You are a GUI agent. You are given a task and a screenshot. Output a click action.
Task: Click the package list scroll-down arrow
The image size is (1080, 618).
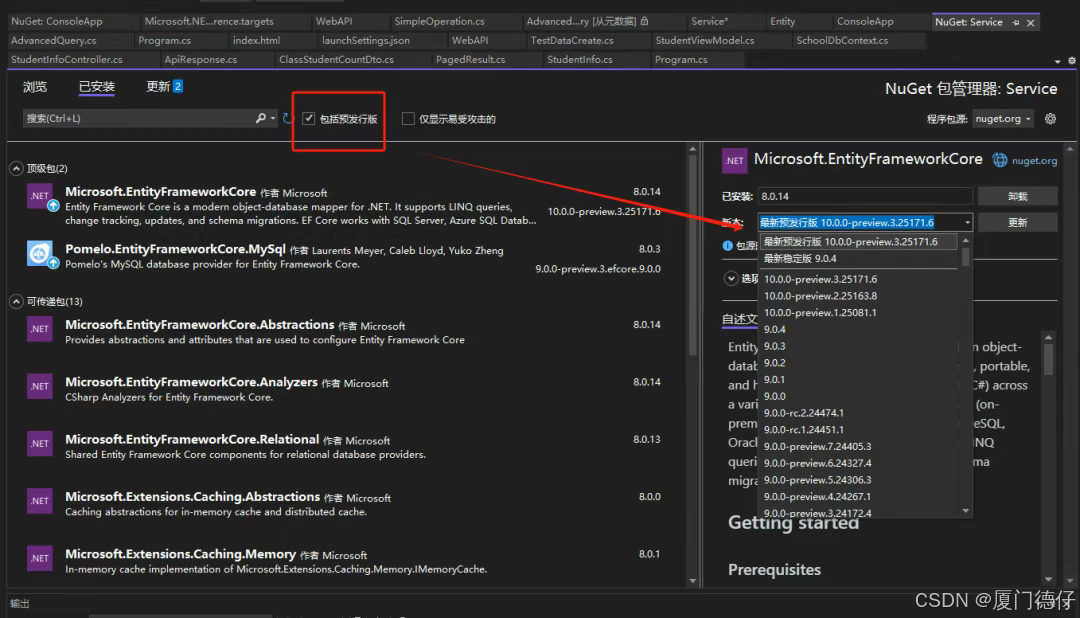coord(693,581)
